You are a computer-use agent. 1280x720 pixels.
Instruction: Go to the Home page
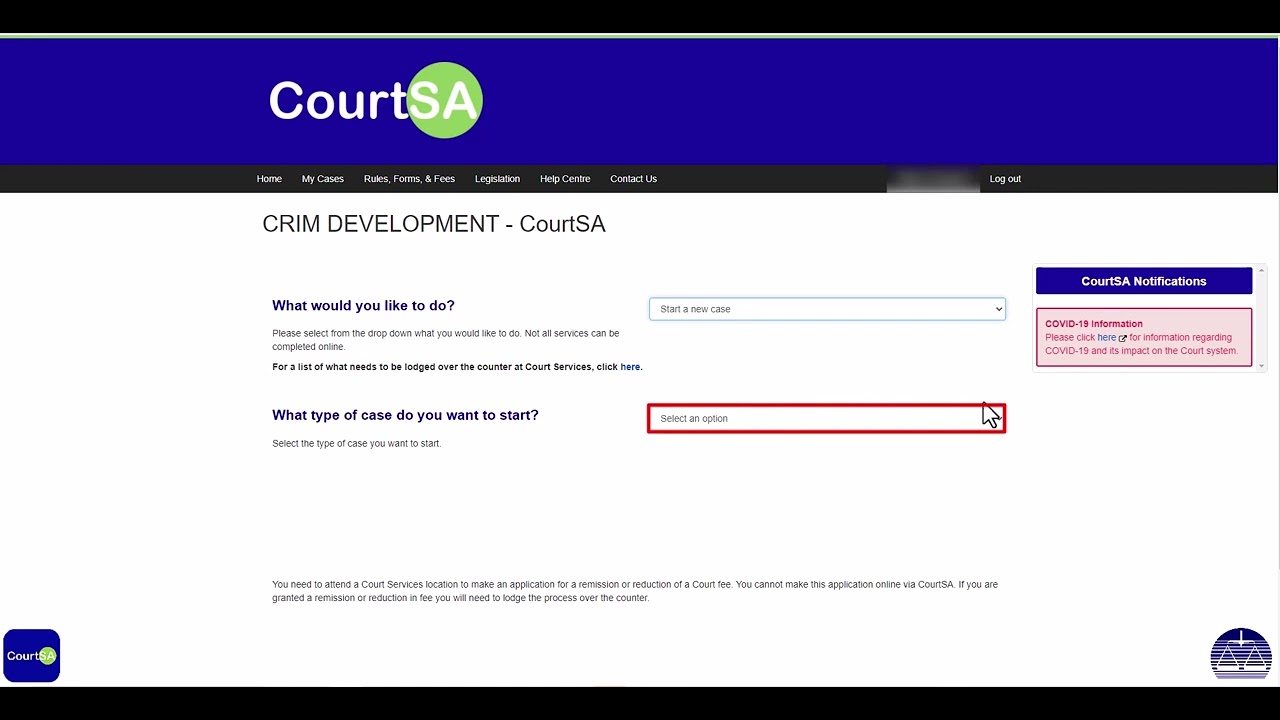pyautogui.click(x=269, y=179)
